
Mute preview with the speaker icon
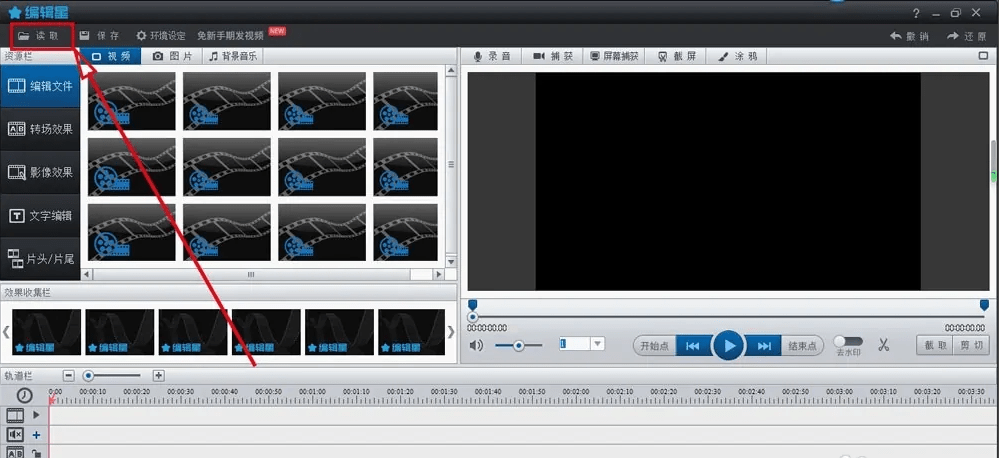click(x=476, y=345)
